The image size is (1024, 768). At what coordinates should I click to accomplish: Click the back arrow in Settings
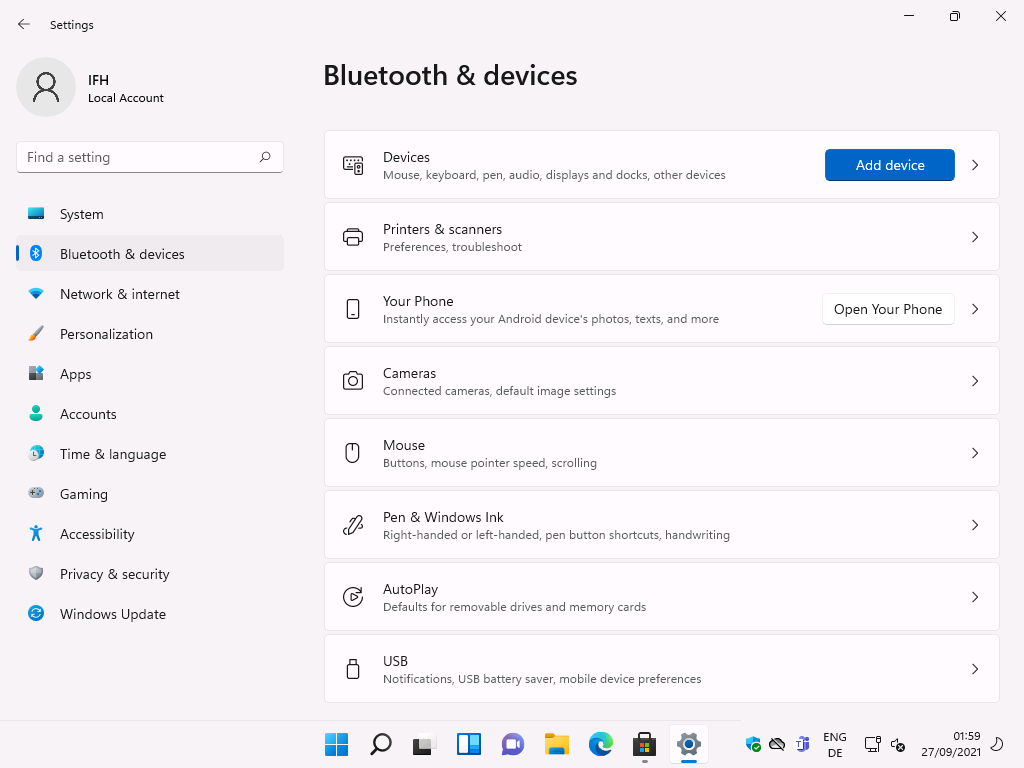[24, 24]
